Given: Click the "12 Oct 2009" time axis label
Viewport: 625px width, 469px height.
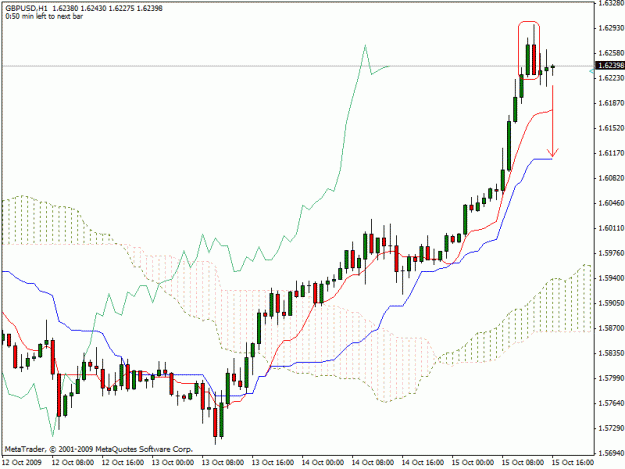Looking at the screenshot, I should 22,463.
